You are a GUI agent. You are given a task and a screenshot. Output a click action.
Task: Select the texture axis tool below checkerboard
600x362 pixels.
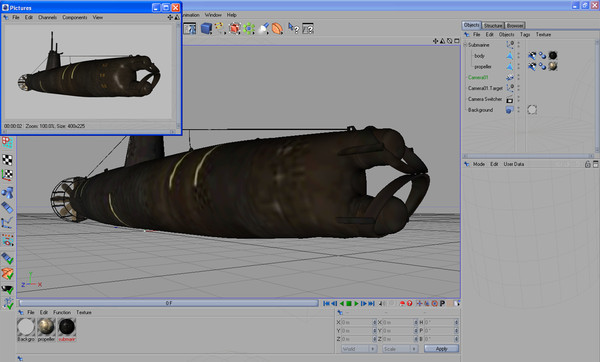pyautogui.click(x=7, y=175)
